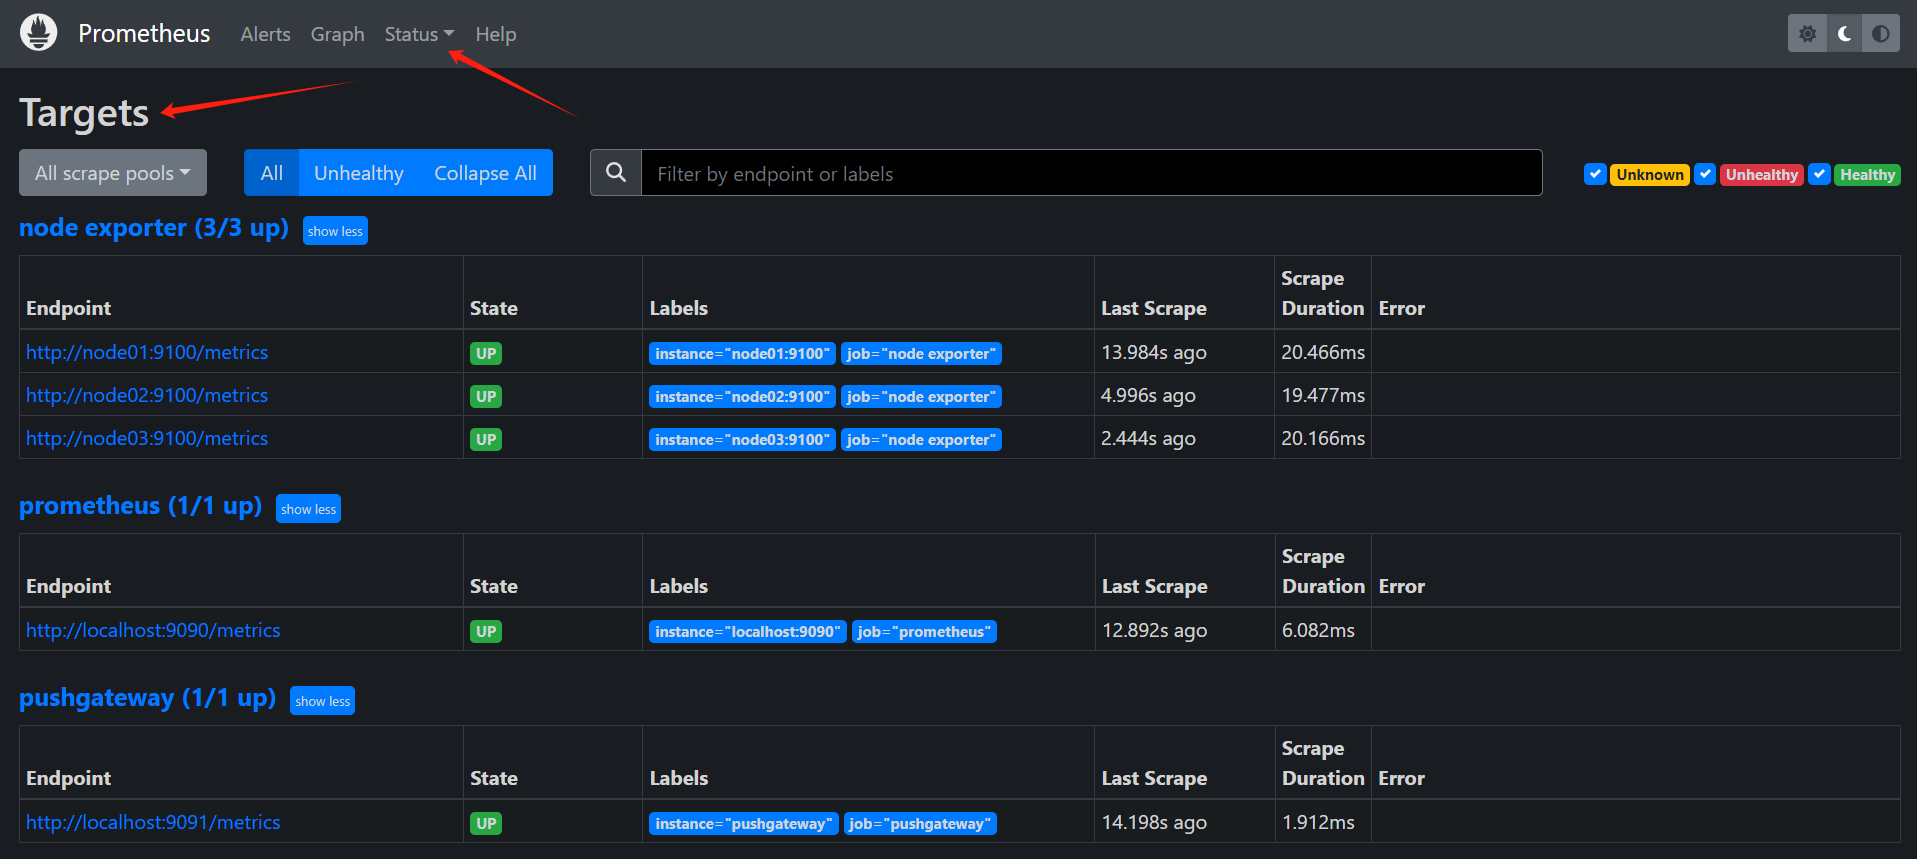Image resolution: width=1917 pixels, height=859 pixels.
Task: Click the 19.477ms scrape duration value
Action: [1323, 395]
